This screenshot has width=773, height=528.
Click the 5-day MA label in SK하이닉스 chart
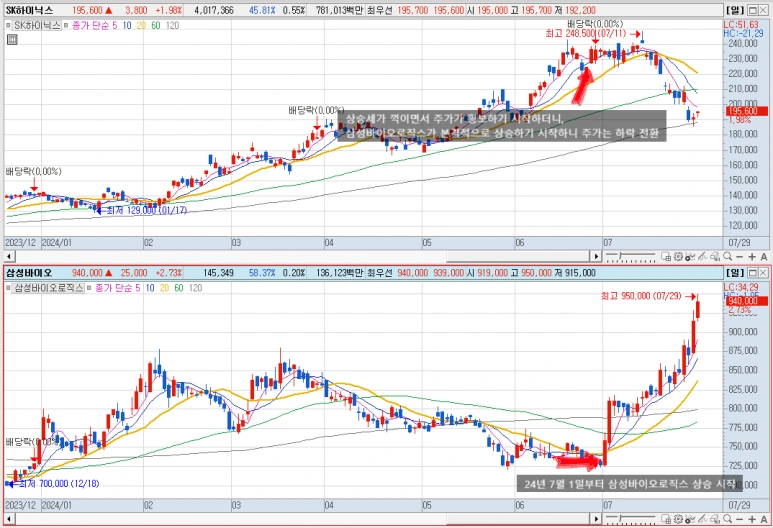(x=115, y=25)
